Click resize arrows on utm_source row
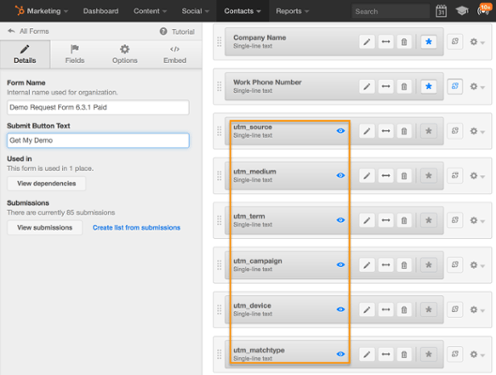Image resolution: width=496 pixels, height=375 pixels. (x=386, y=131)
